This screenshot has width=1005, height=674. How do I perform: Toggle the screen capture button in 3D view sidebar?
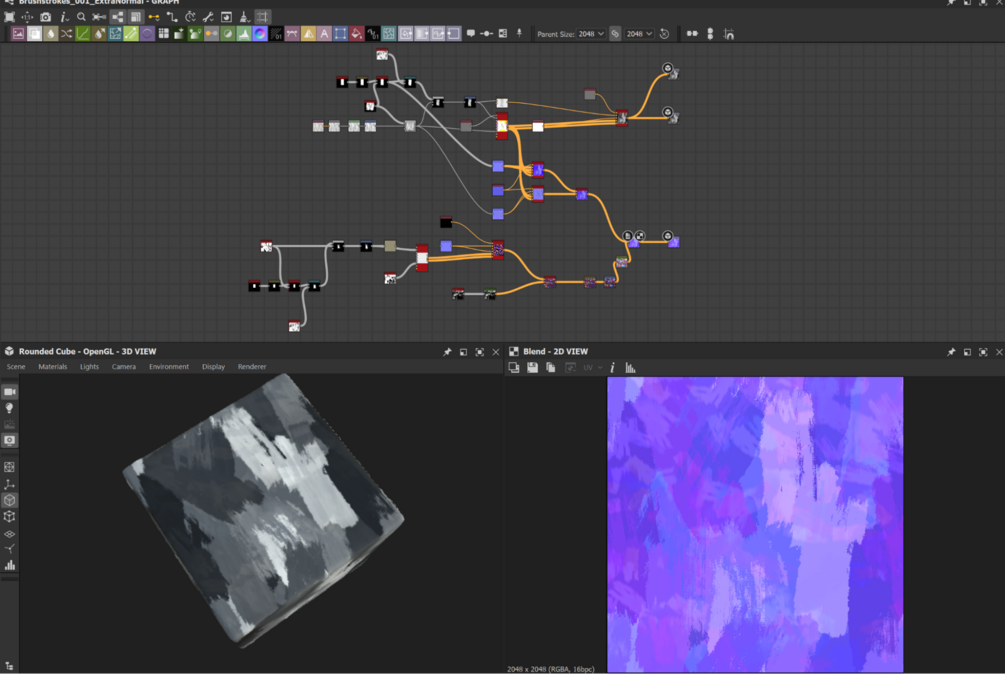pyautogui.click(x=10, y=440)
